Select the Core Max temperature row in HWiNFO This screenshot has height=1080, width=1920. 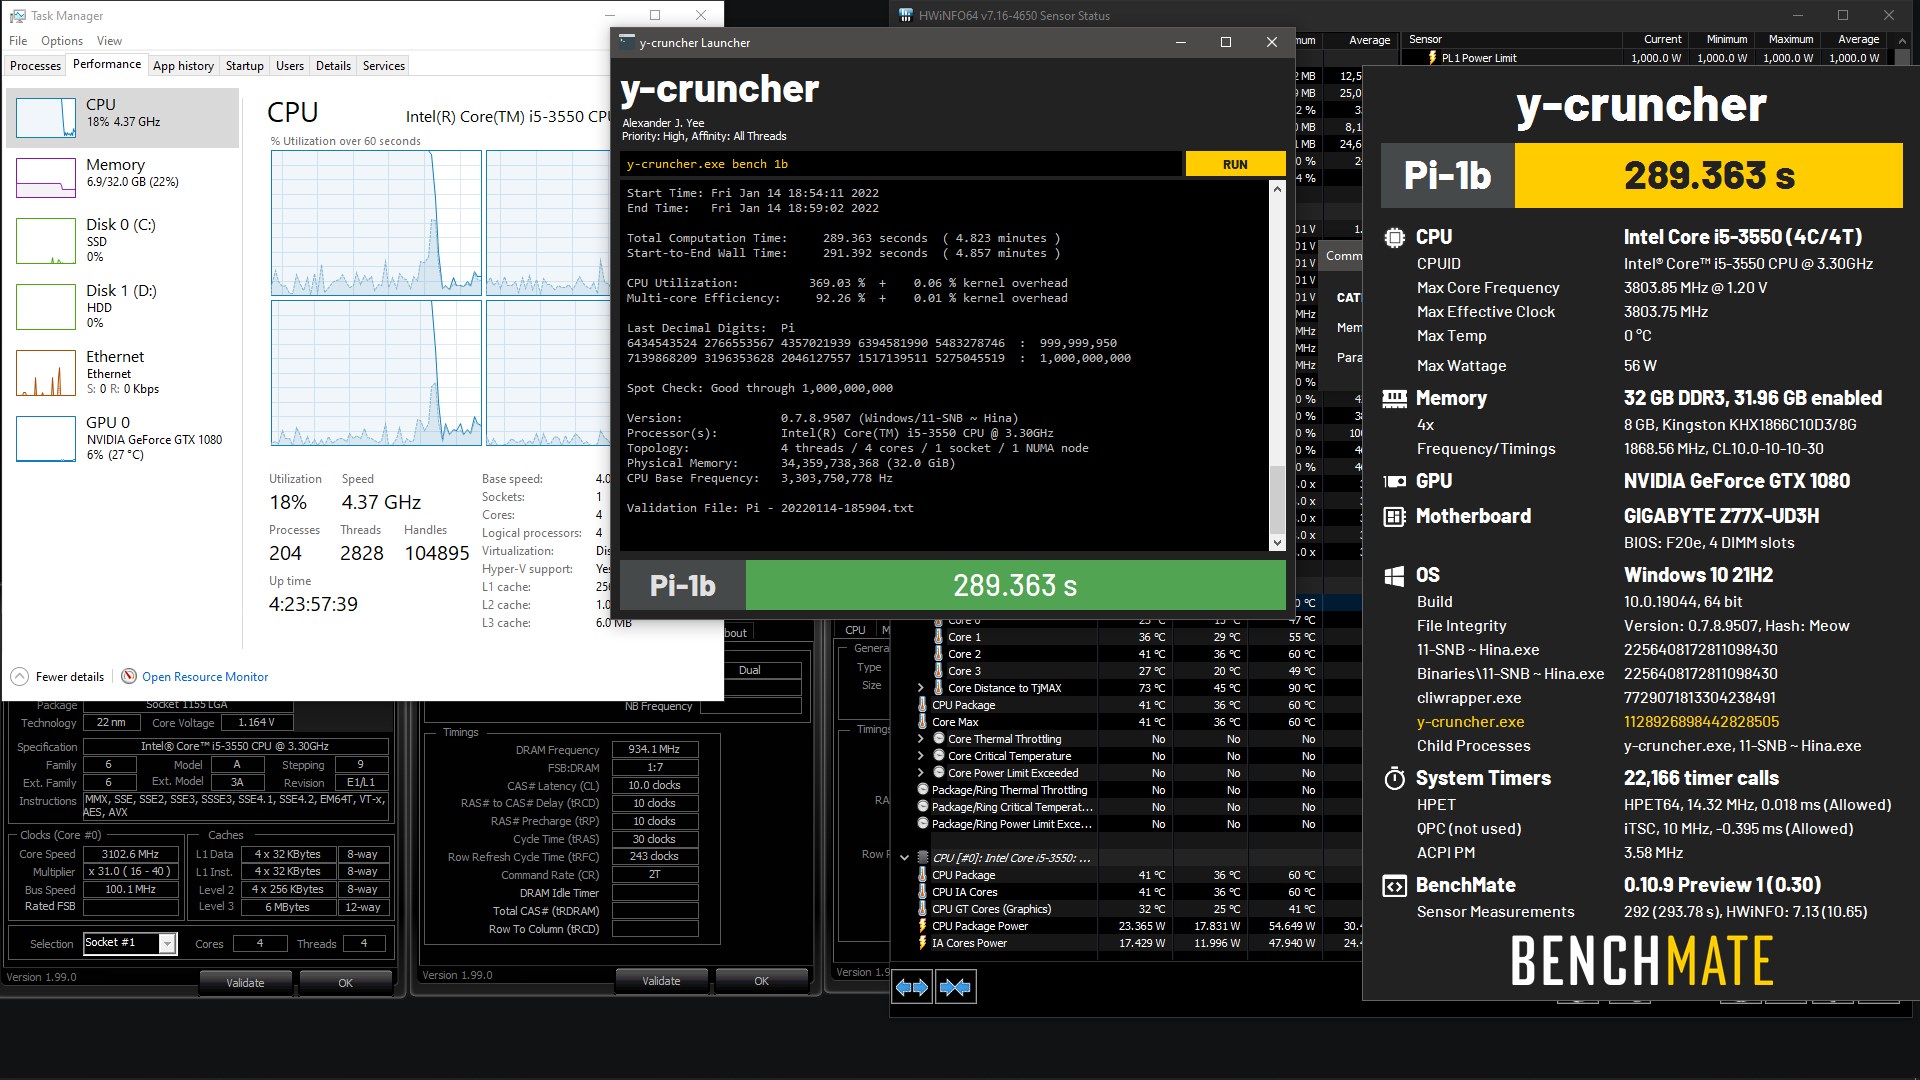point(1125,722)
